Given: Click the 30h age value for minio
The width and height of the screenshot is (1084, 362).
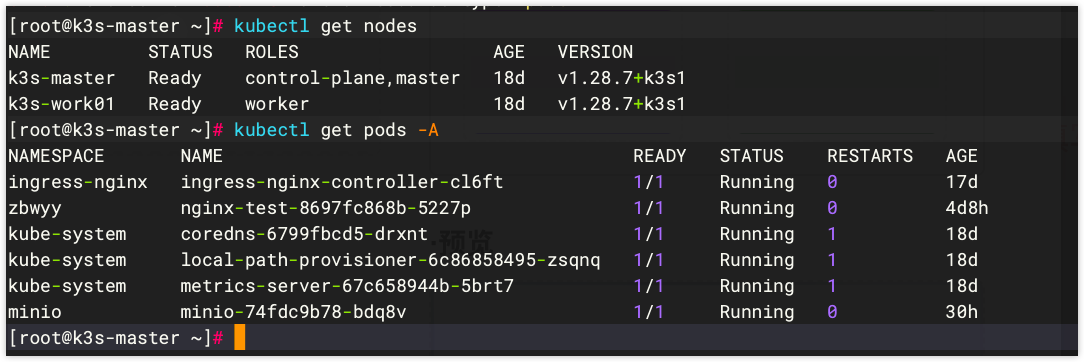Looking at the screenshot, I should click(962, 312).
